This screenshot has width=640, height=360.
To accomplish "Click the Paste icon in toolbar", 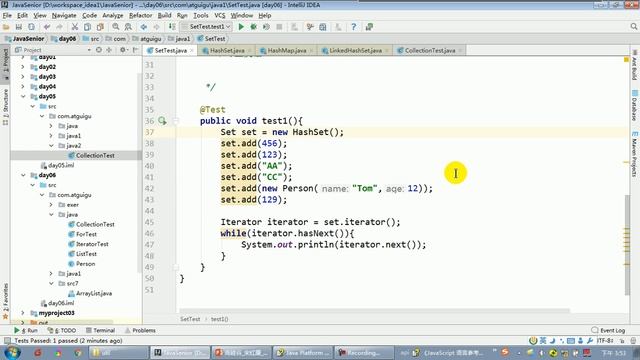I will tap(100, 27).
